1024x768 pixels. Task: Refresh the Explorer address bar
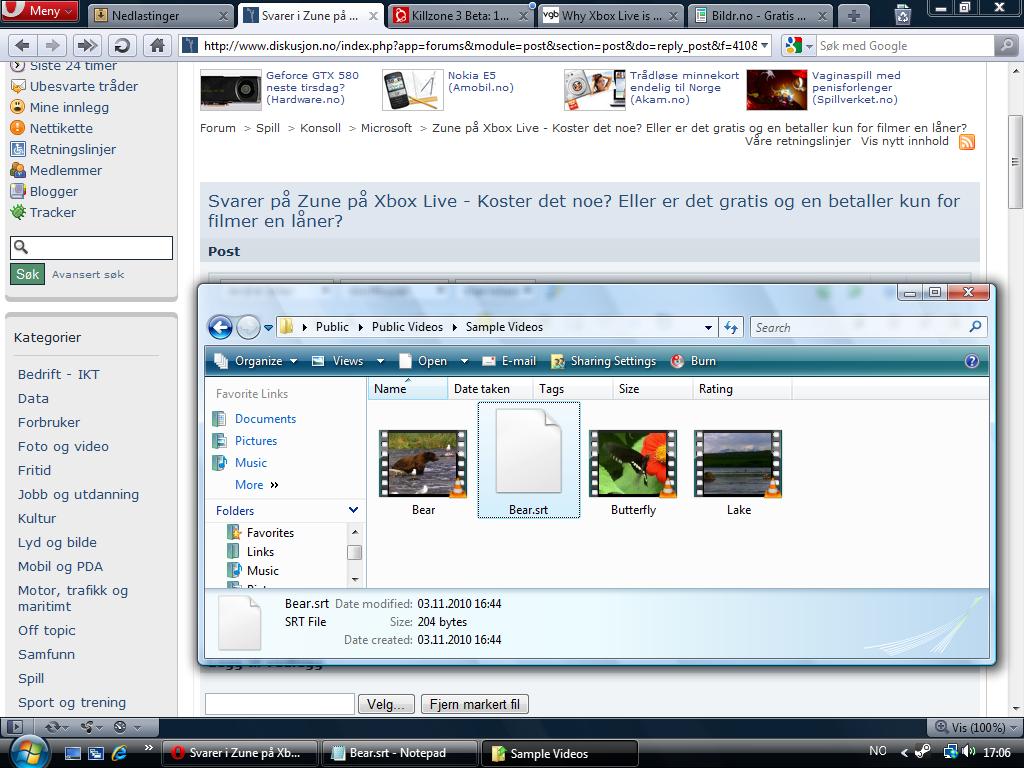[731, 327]
